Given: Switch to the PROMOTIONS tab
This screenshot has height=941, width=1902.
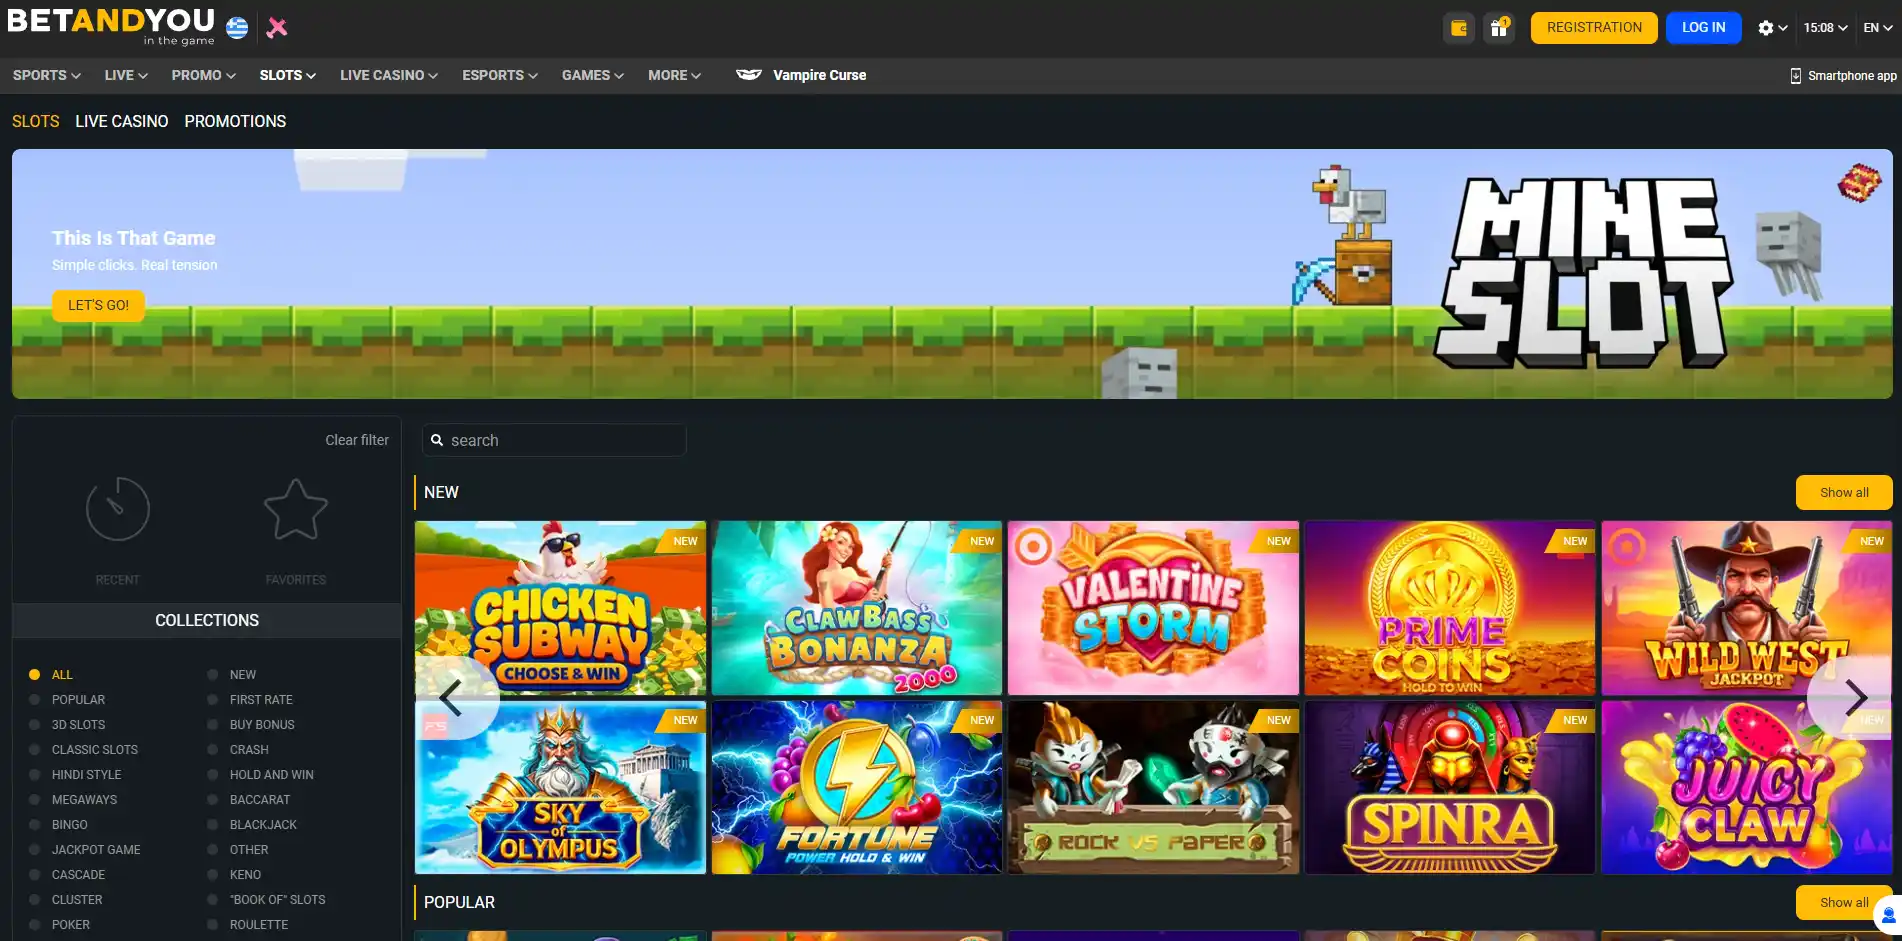Looking at the screenshot, I should click(x=235, y=121).
